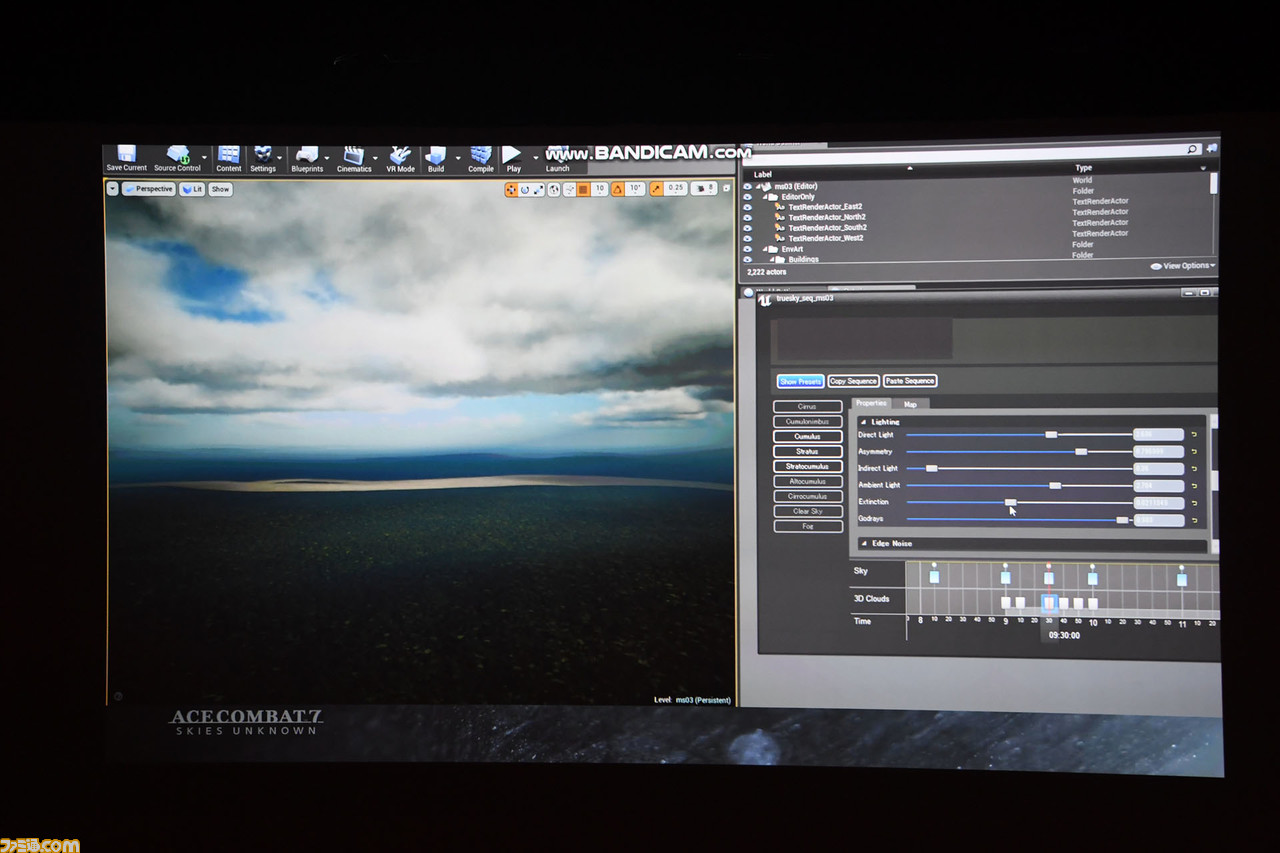
Task: Click the Type column header in outliner
Action: pos(1083,168)
